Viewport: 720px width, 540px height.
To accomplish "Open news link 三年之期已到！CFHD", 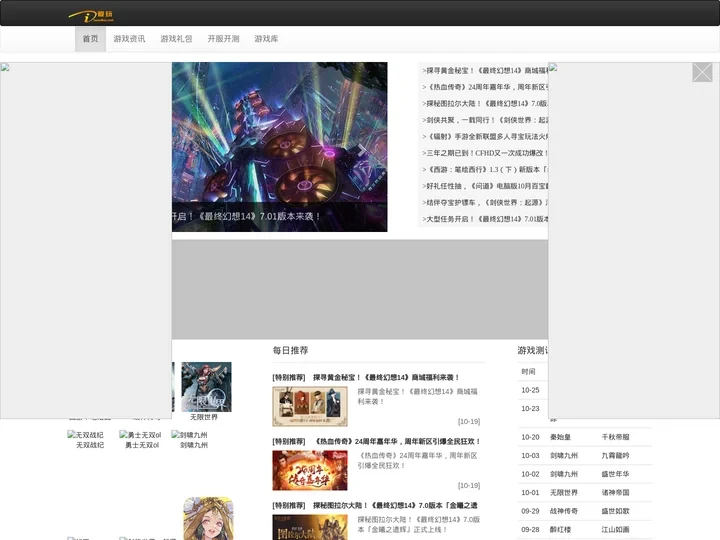I will (485, 153).
